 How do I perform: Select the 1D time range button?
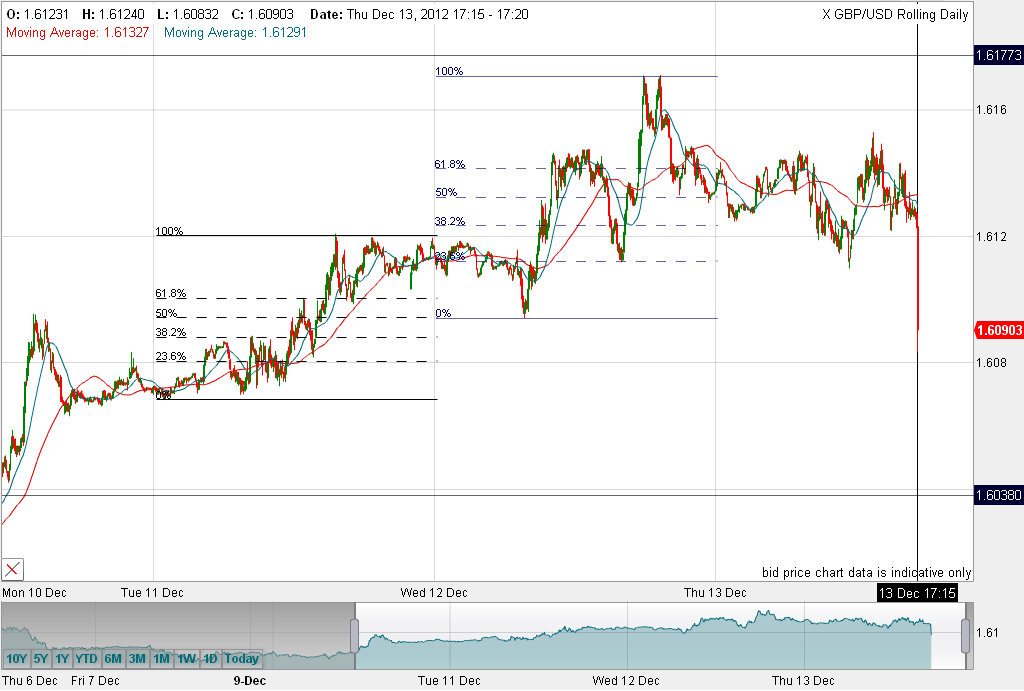pos(210,658)
